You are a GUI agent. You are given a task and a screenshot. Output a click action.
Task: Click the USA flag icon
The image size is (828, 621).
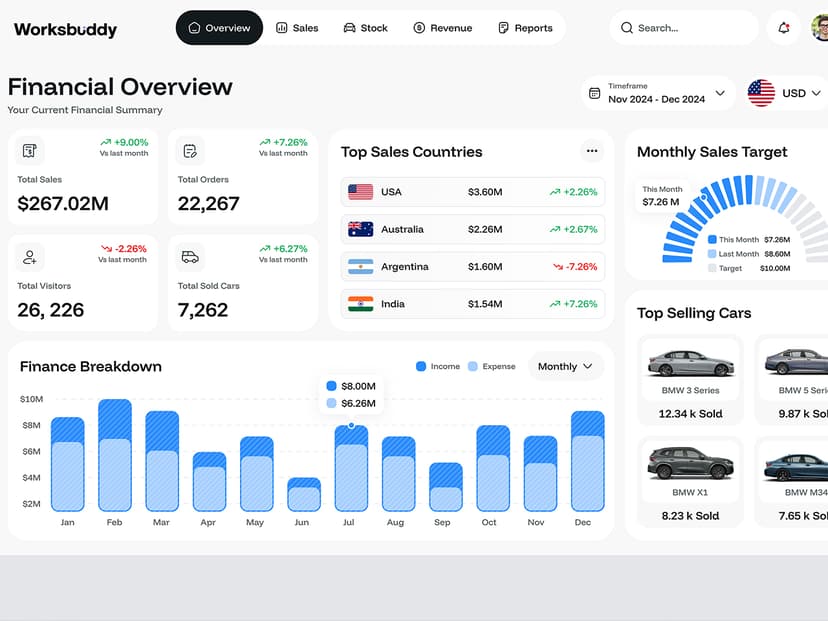point(361,192)
